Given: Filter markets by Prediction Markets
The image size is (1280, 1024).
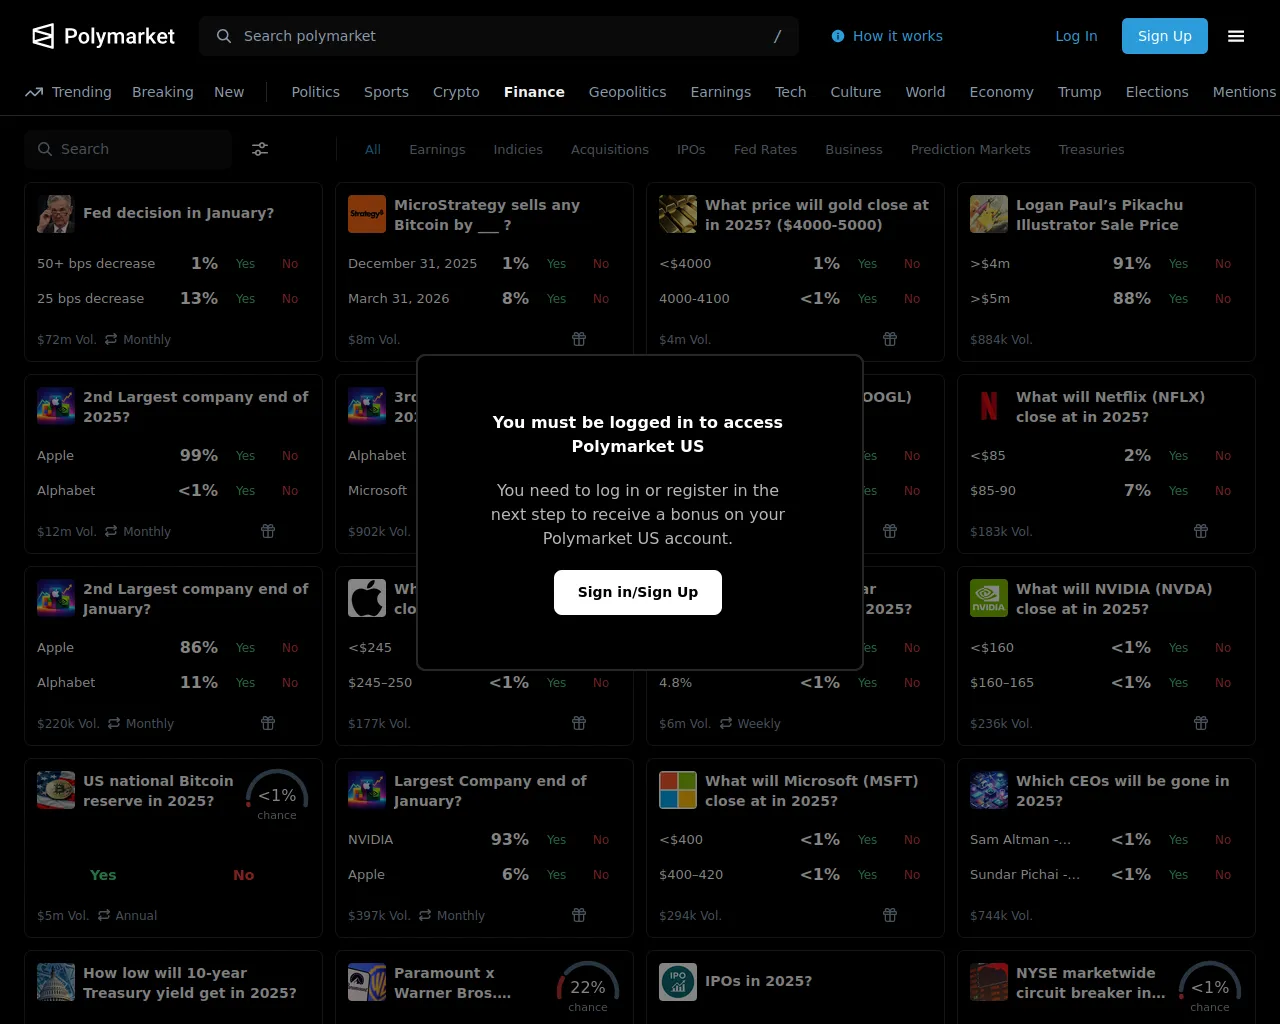Looking at the screenshot, I should [970, 149].
